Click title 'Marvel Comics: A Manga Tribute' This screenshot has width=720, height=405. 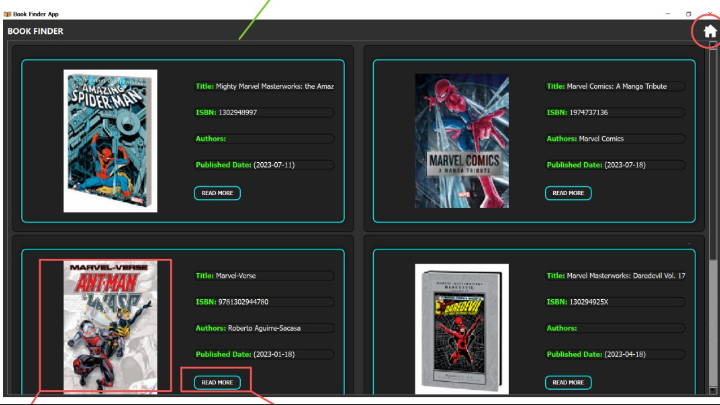[615, 86]
